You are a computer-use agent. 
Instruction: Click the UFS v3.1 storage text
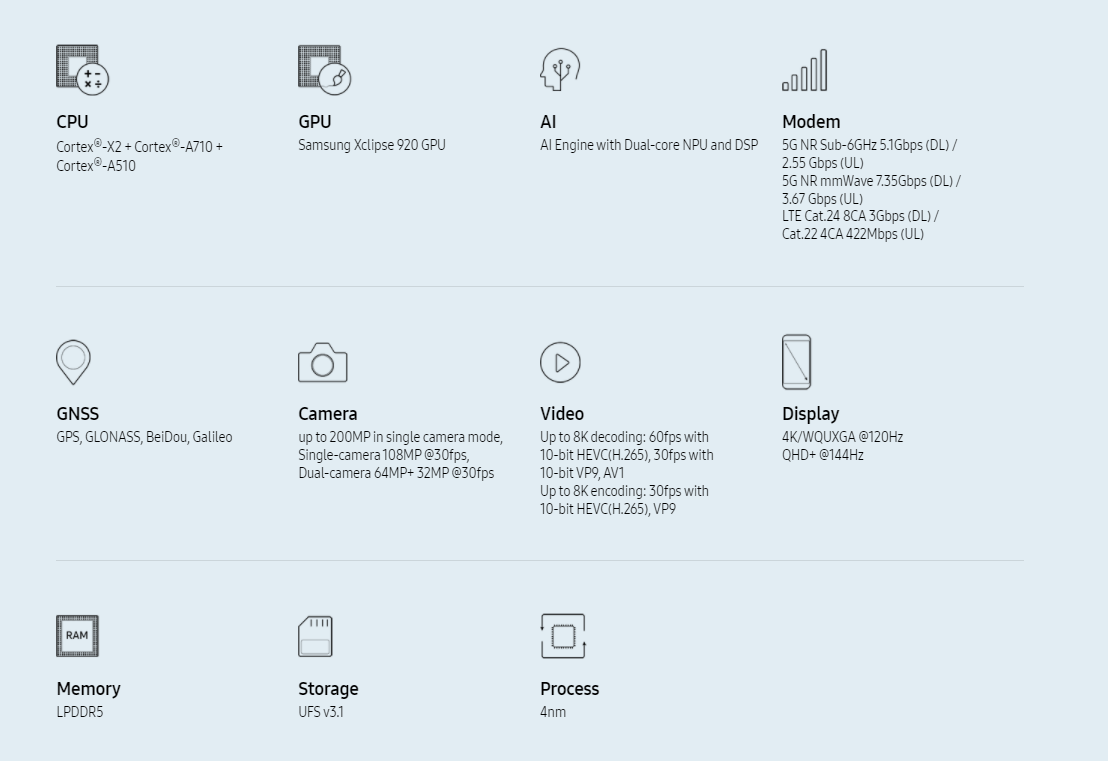[321, 712]
